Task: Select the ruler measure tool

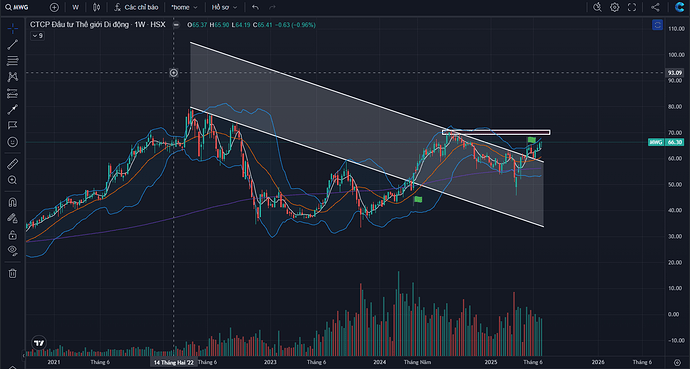Action: [x=12, y=164]
